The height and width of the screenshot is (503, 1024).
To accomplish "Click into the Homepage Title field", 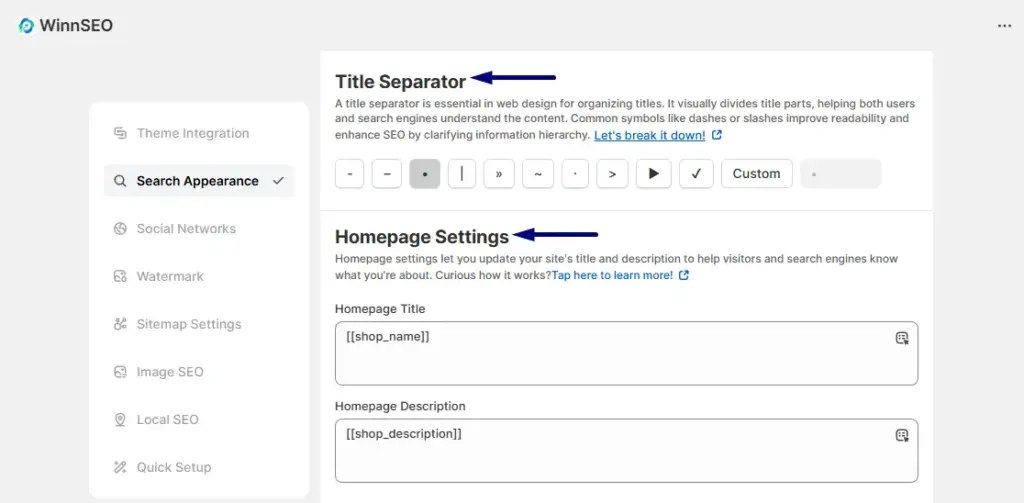I will tap(626, 353).
